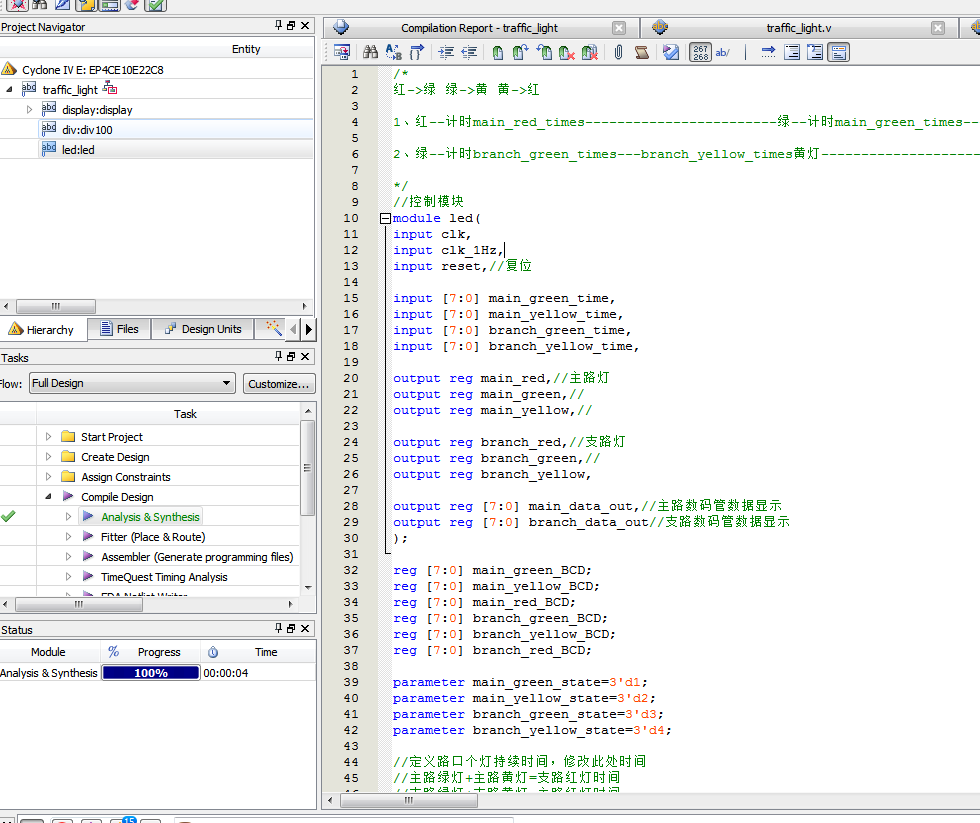Toggle line numbers display 267/268
980x823 pixels.
701,52
